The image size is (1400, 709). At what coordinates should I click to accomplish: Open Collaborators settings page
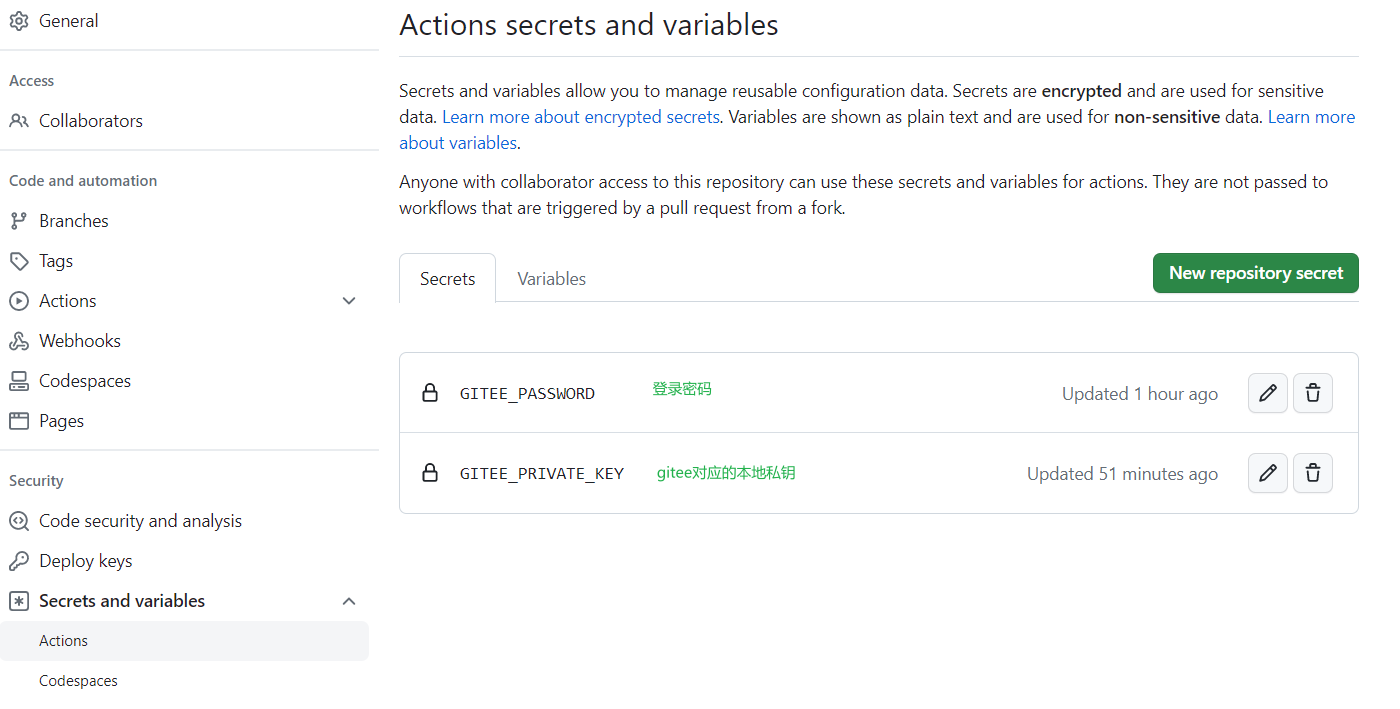click(x=90, y=121)
